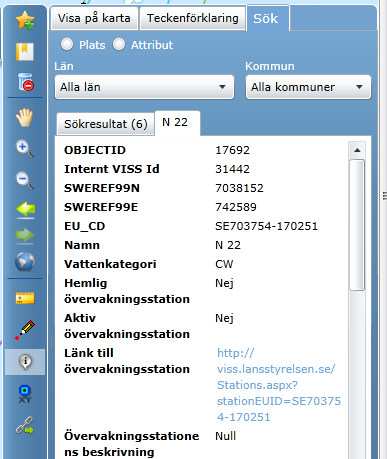Select the yellow measure ruler tool

[25, 298]
